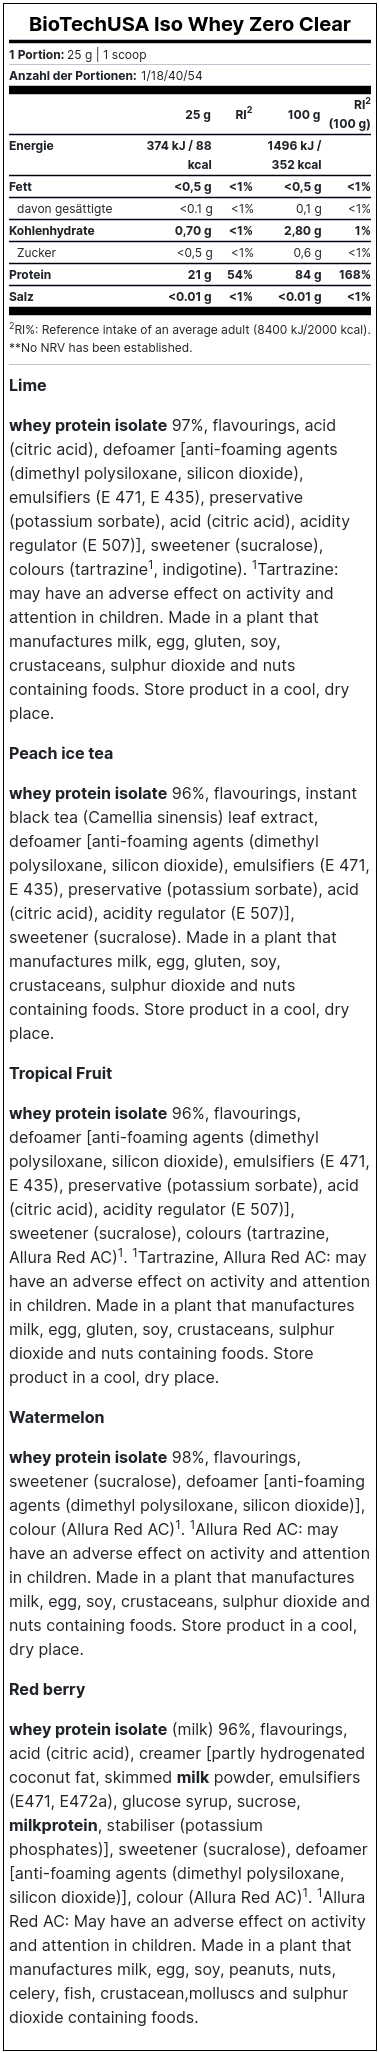
Task: Select the Peach ice tea heading
Action: pyautogui.click(x=61, y=753)
